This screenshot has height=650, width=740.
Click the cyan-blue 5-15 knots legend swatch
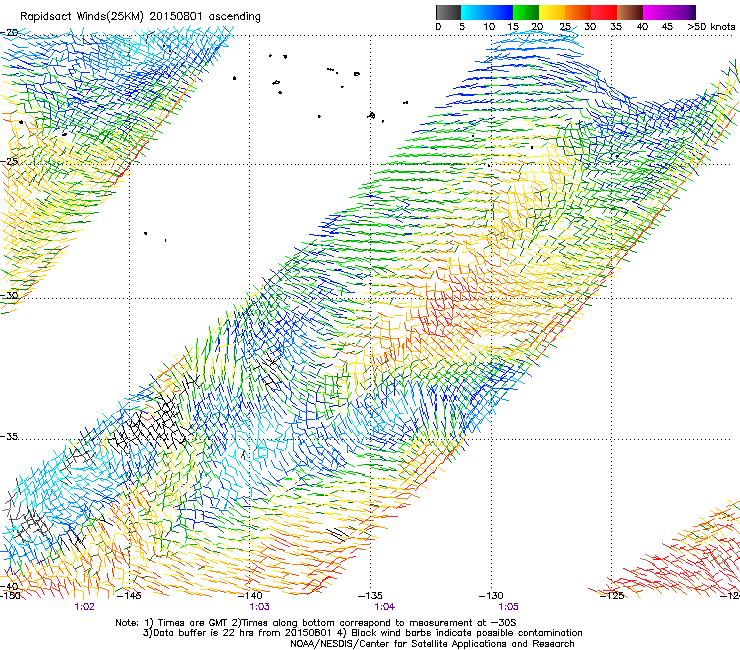pos(487,12)
